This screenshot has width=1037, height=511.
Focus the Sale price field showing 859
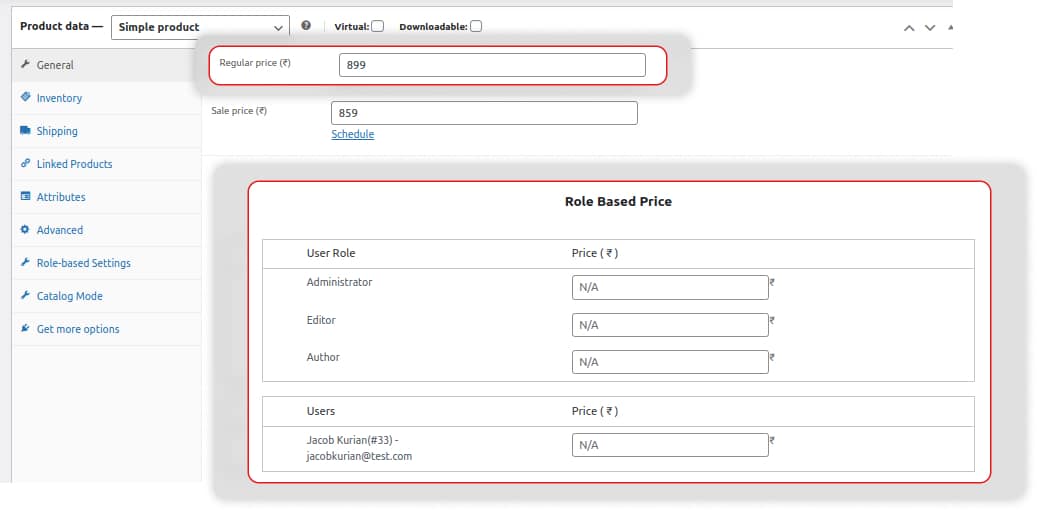pyautogui.click(x=484, y=113)
